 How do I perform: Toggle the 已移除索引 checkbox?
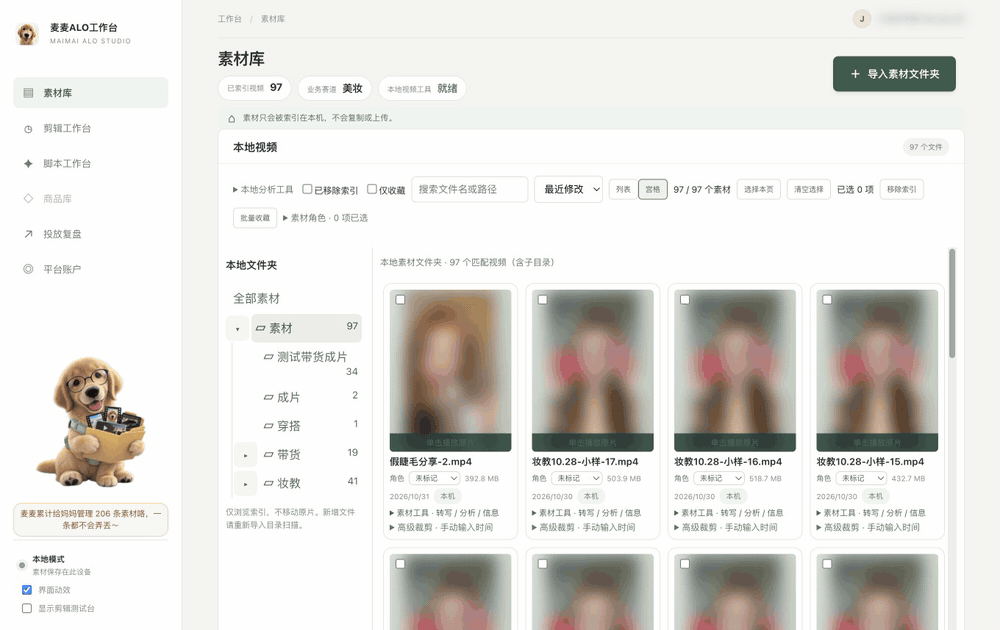307,189
